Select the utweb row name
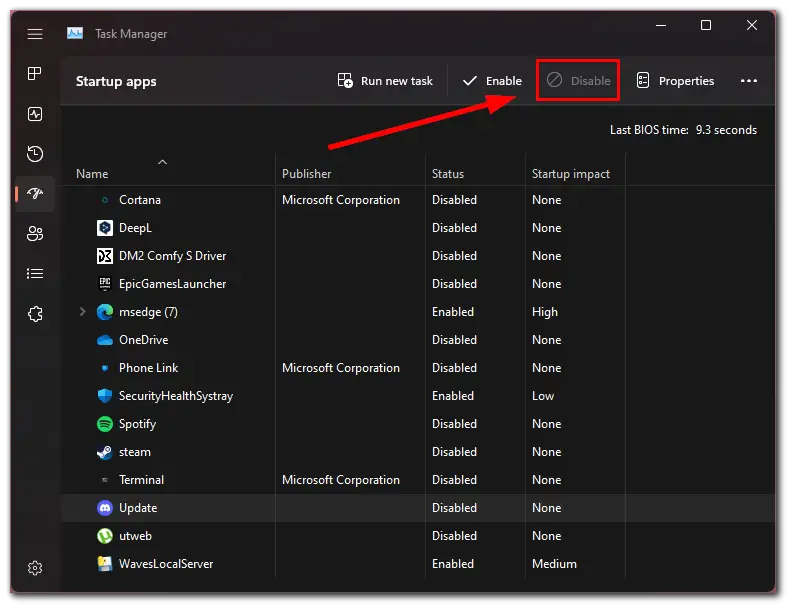Viewport: 794px width, 611px height. click(135, 536)
